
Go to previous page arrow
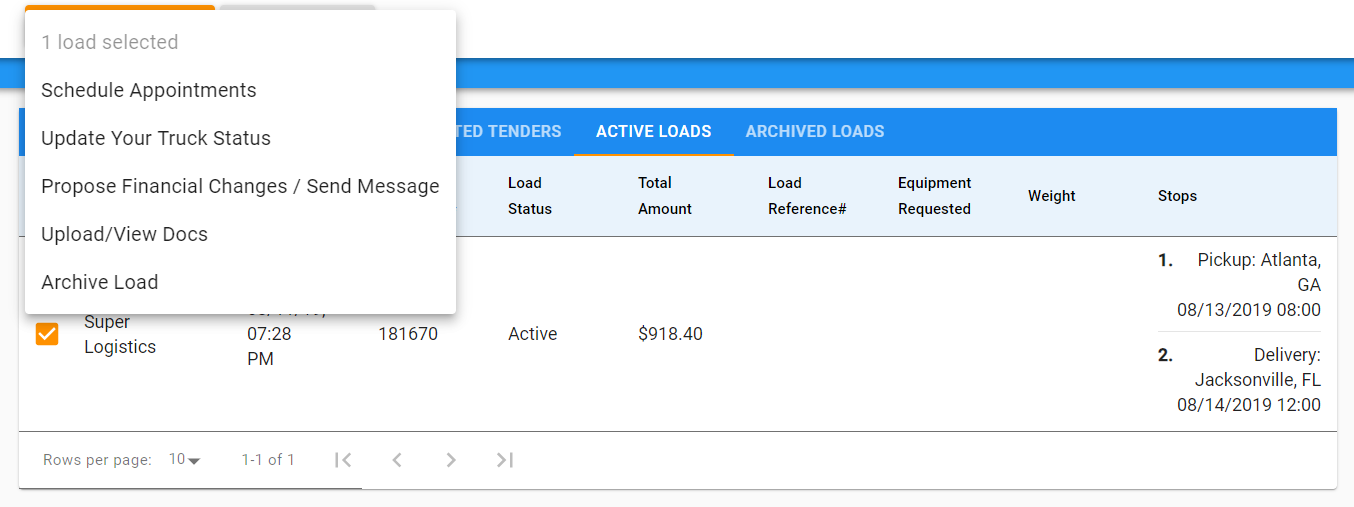(x=397, y=460)
